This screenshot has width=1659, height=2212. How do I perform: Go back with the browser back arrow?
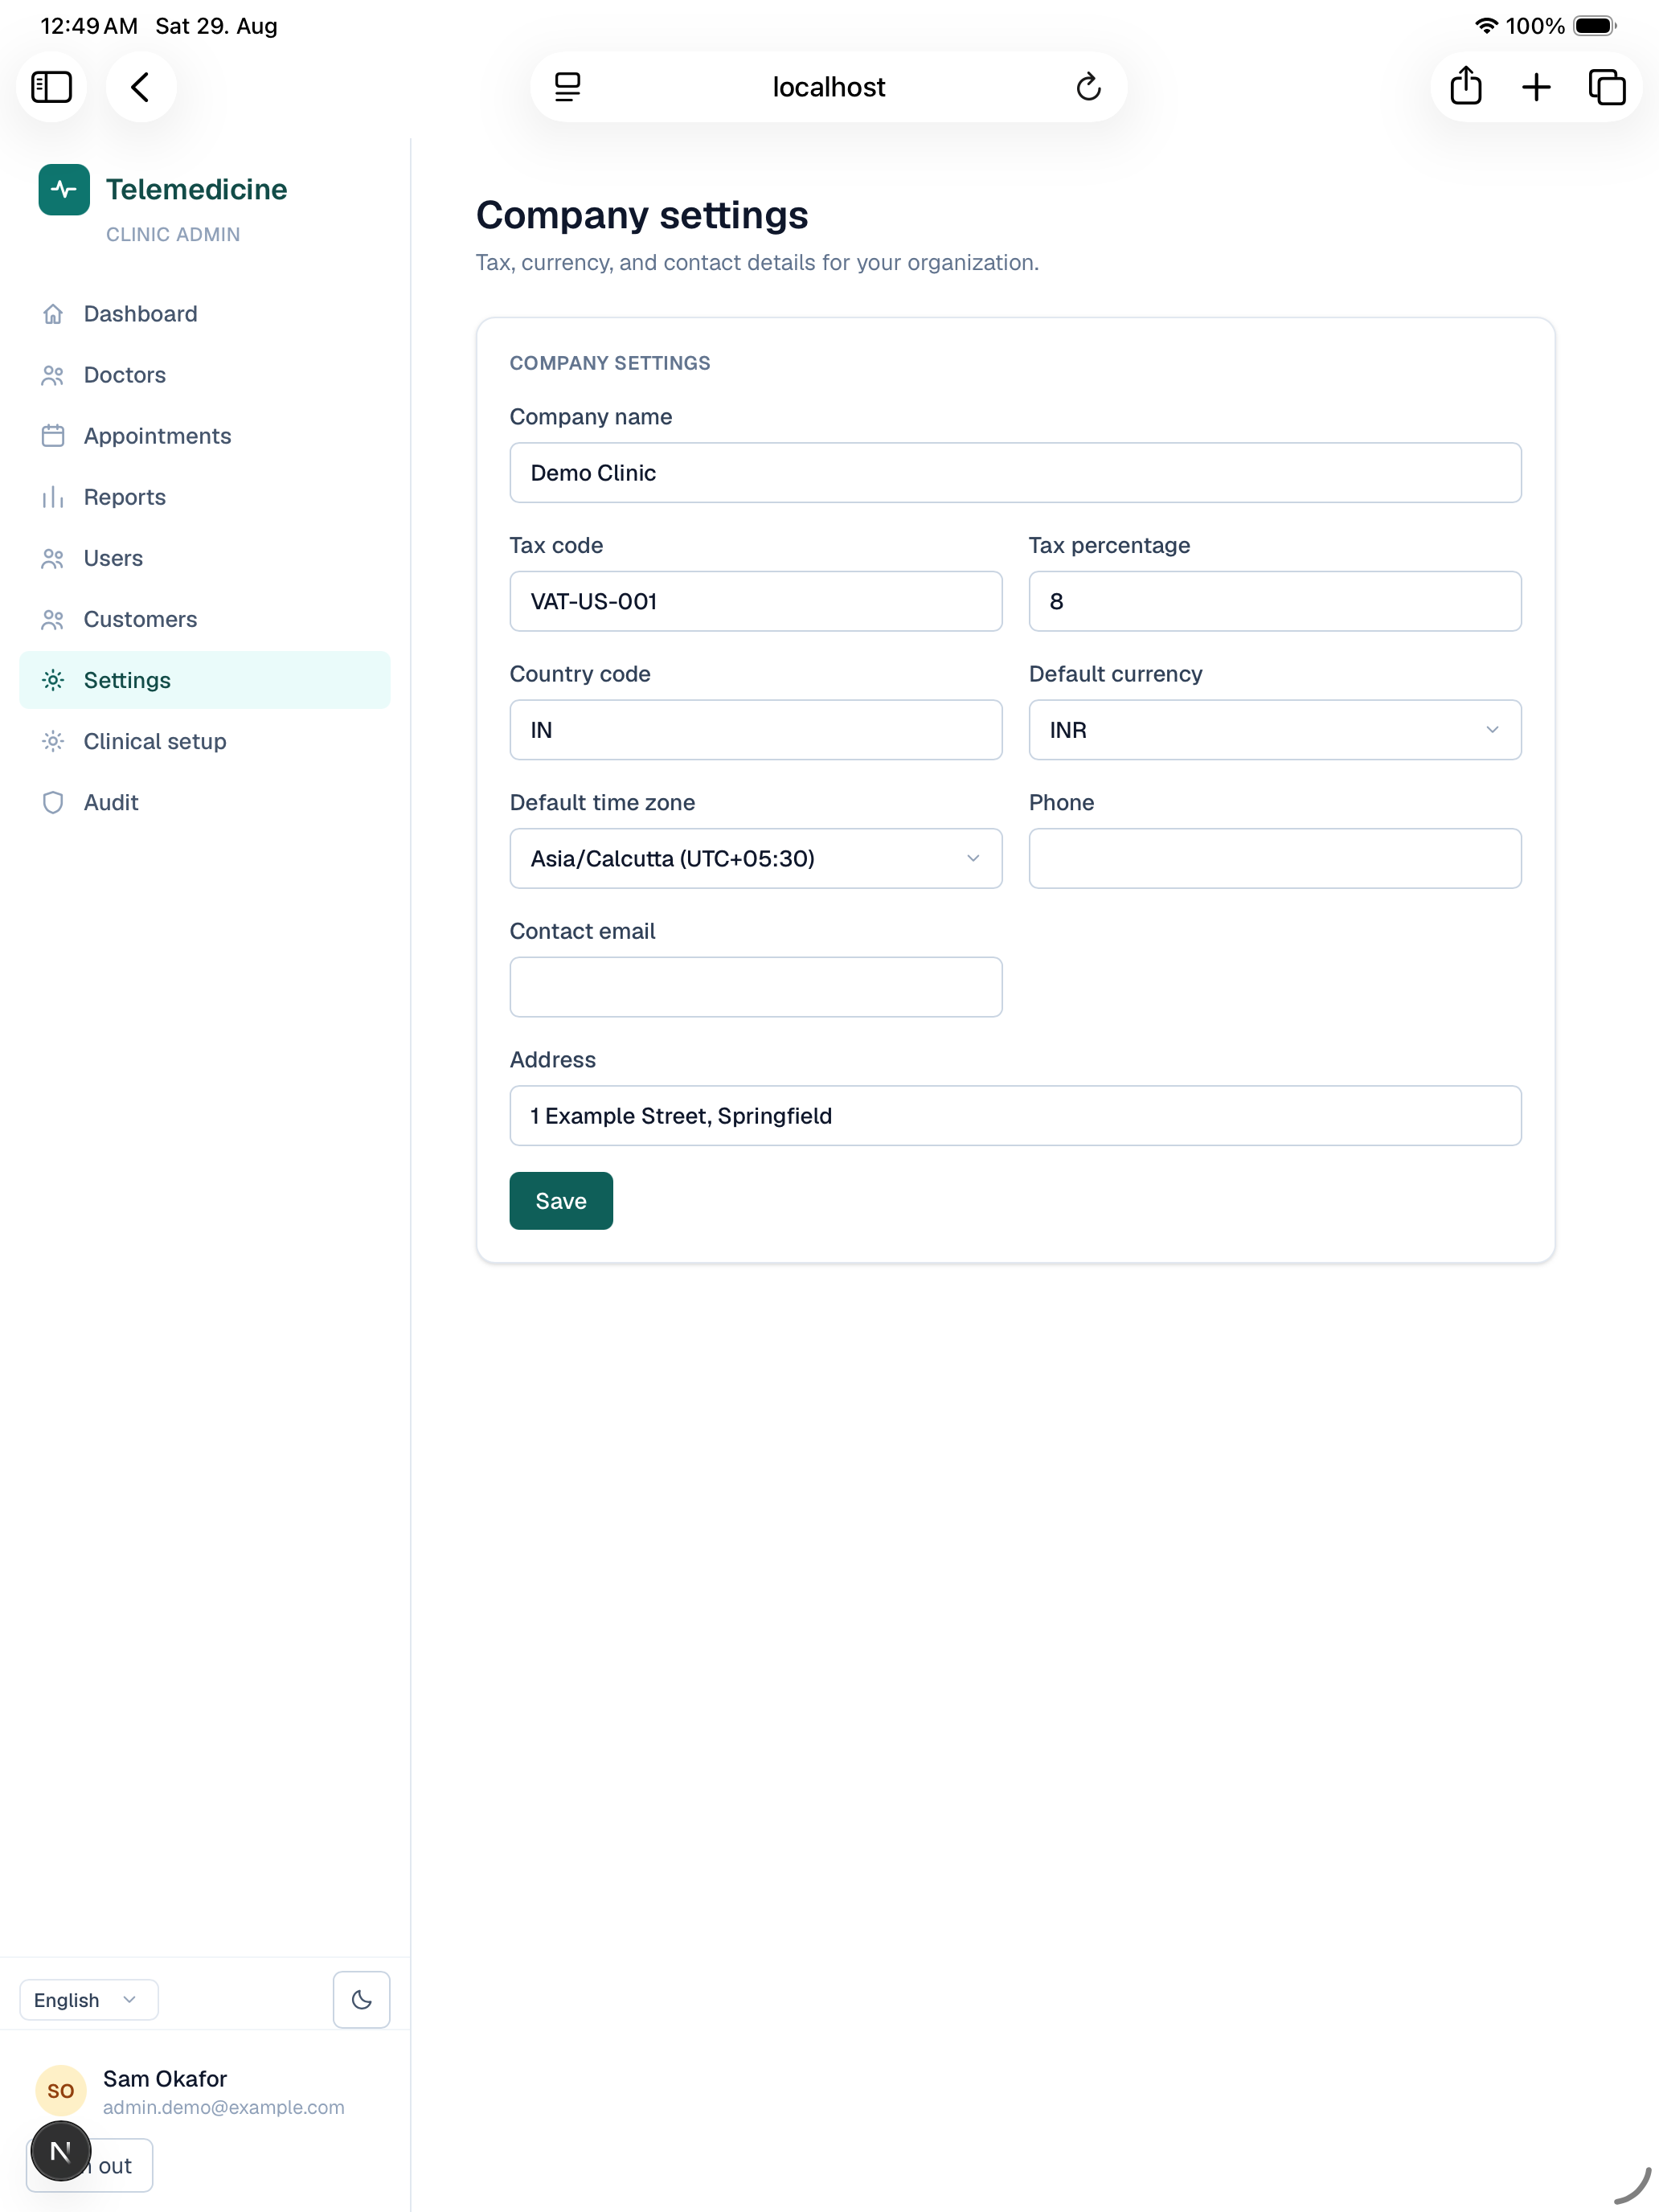click(x=141, y=87)
